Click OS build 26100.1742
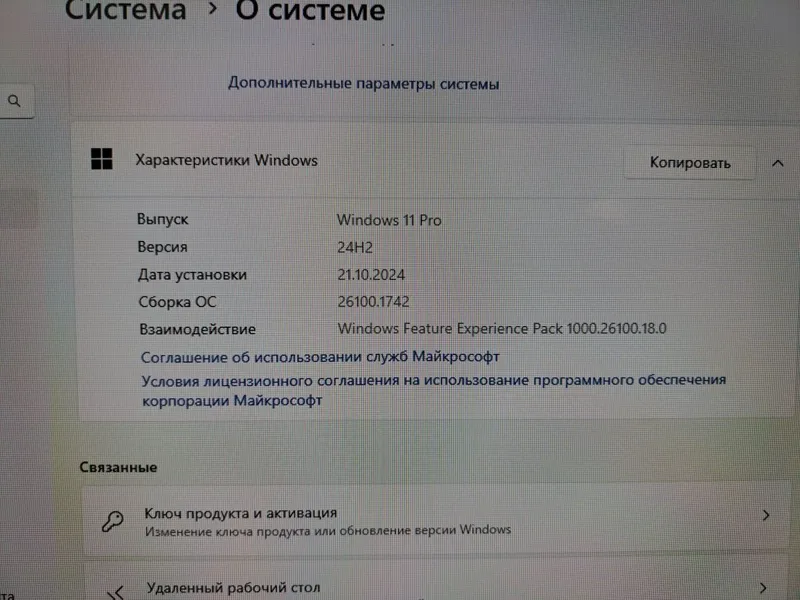The image size is (800, 600). (373, 302)
